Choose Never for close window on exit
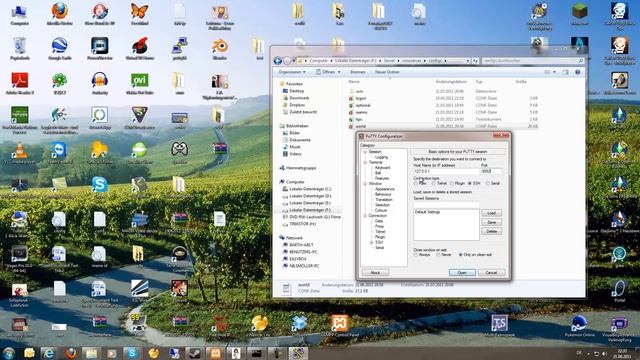The width and height of the screenshot is (640, 360). (438, 255)
